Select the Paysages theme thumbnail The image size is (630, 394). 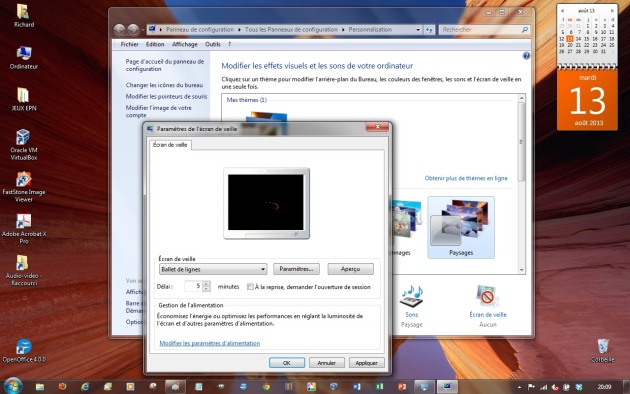461,227
